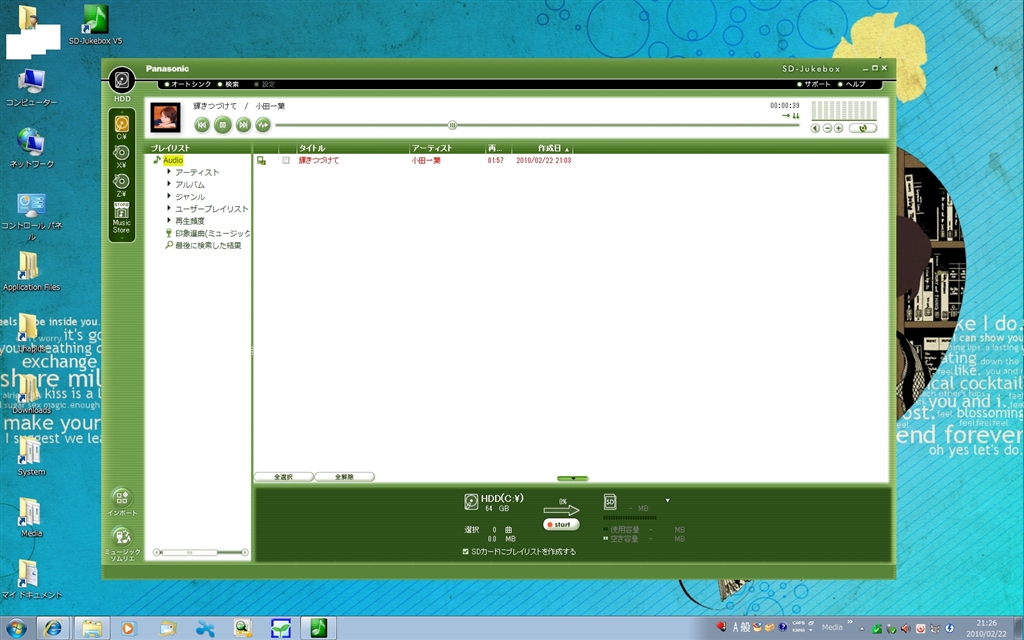
Task: Open the SD card dropdown arrow
Action: (667, 500)
